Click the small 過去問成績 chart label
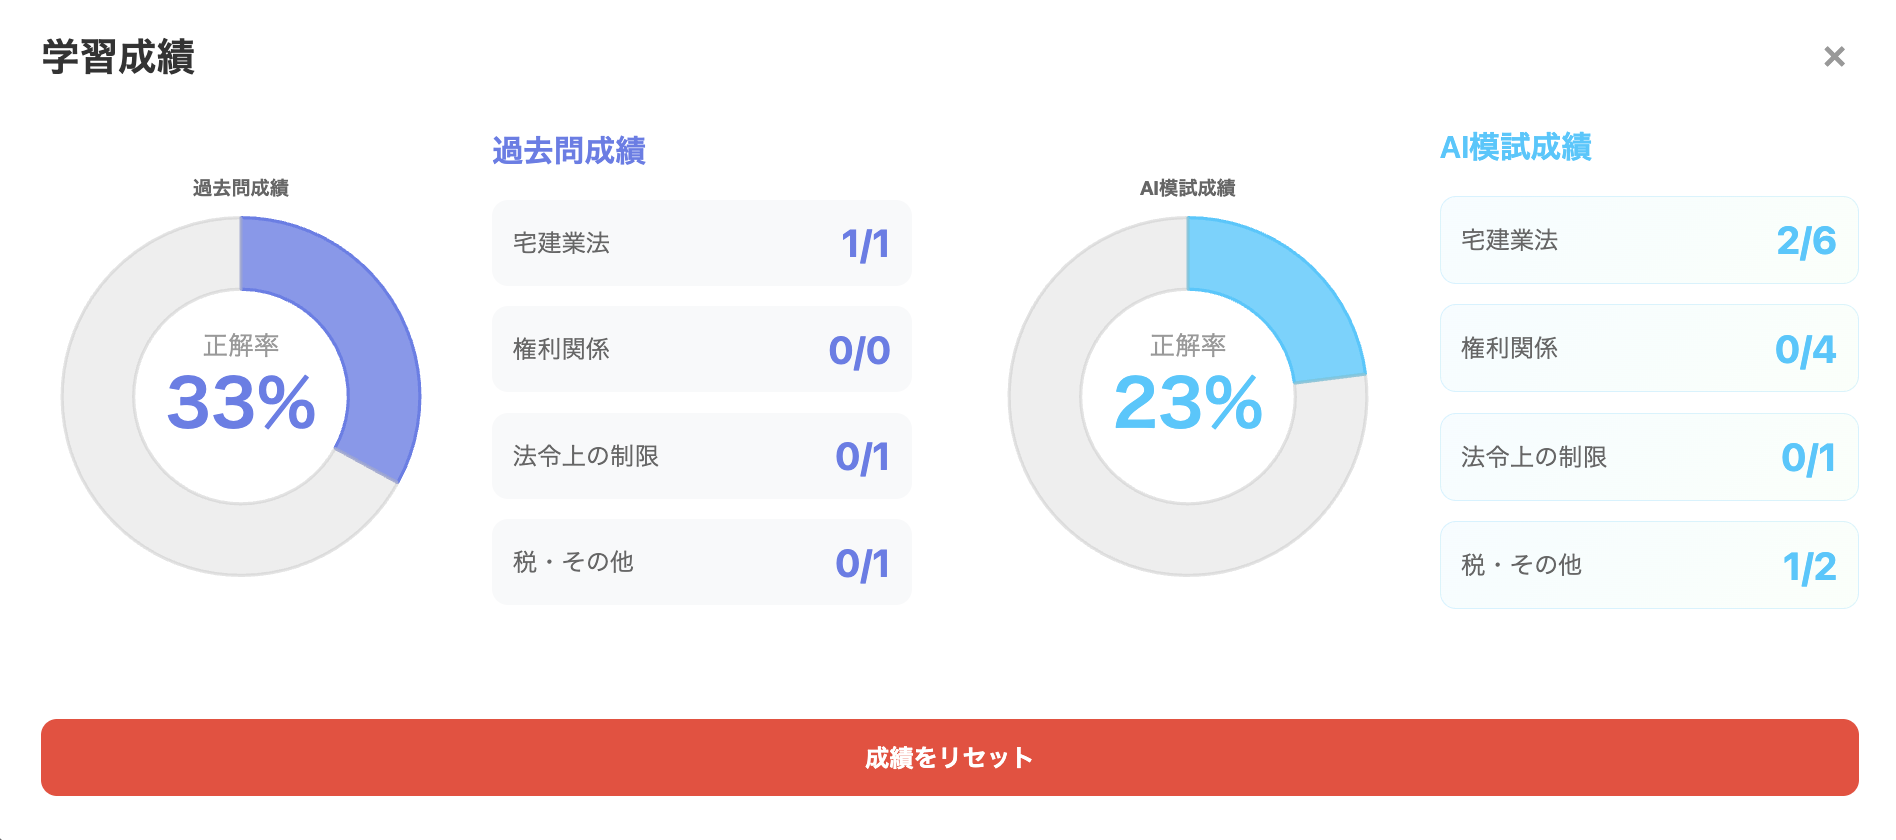The image size is (1896, 840). [x=241, y=188]
